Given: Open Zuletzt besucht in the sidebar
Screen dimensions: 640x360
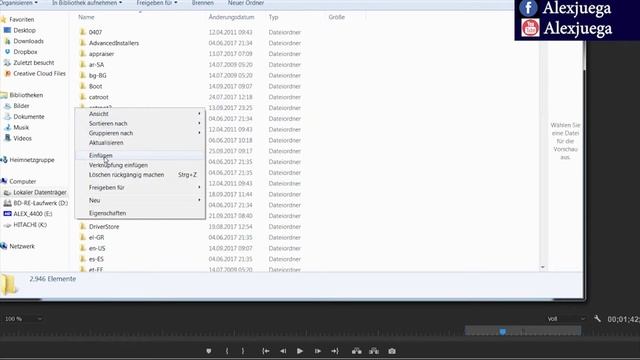Looking at the screenshot, I should click(x=33, y=63).
